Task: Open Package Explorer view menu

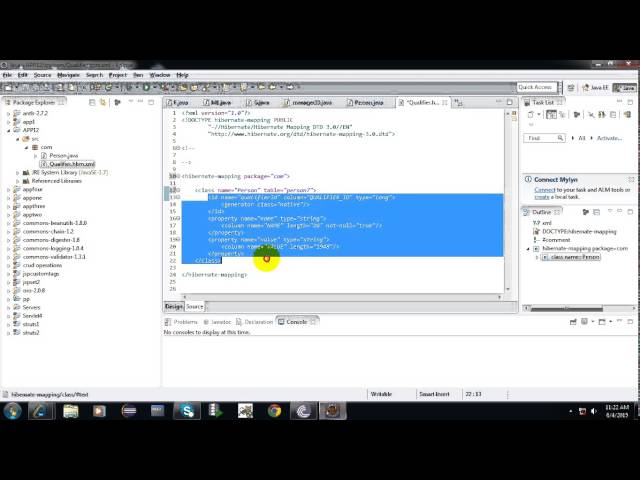Action: tap(131, 101)
